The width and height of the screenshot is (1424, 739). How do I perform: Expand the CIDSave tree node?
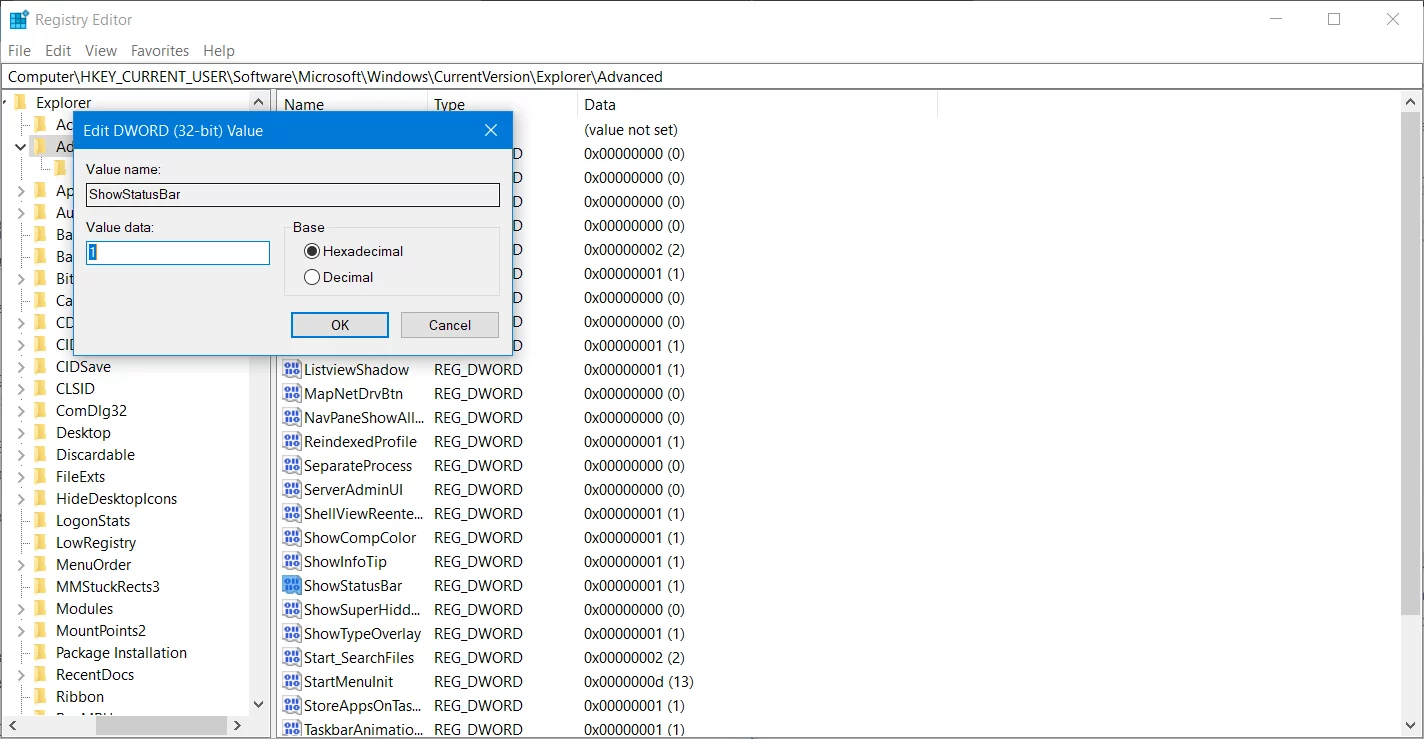click(21, 367)
